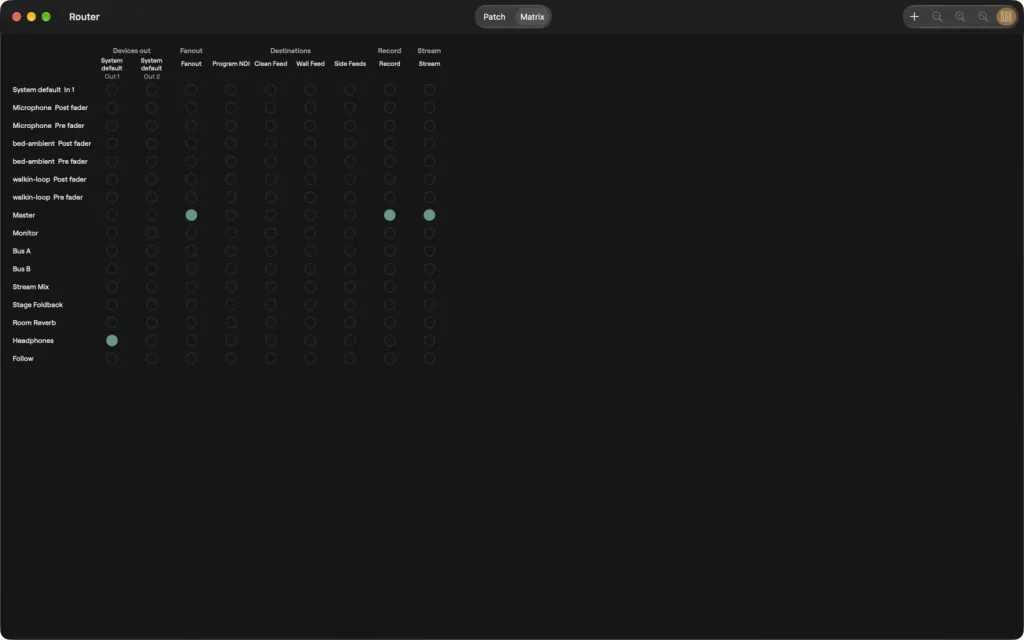Route Master to Program NDI
Viewport: 1024px width, 640px height.
231,215
